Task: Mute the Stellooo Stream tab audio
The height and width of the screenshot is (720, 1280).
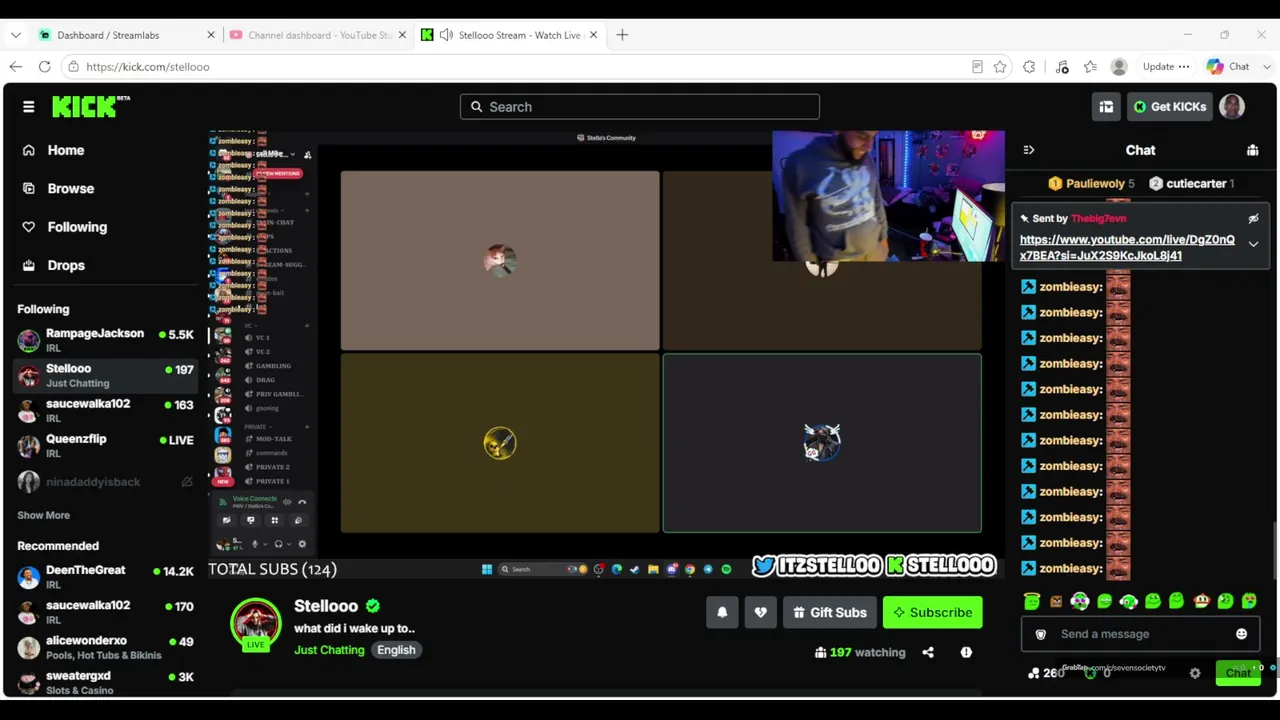Action: (446, 35)
